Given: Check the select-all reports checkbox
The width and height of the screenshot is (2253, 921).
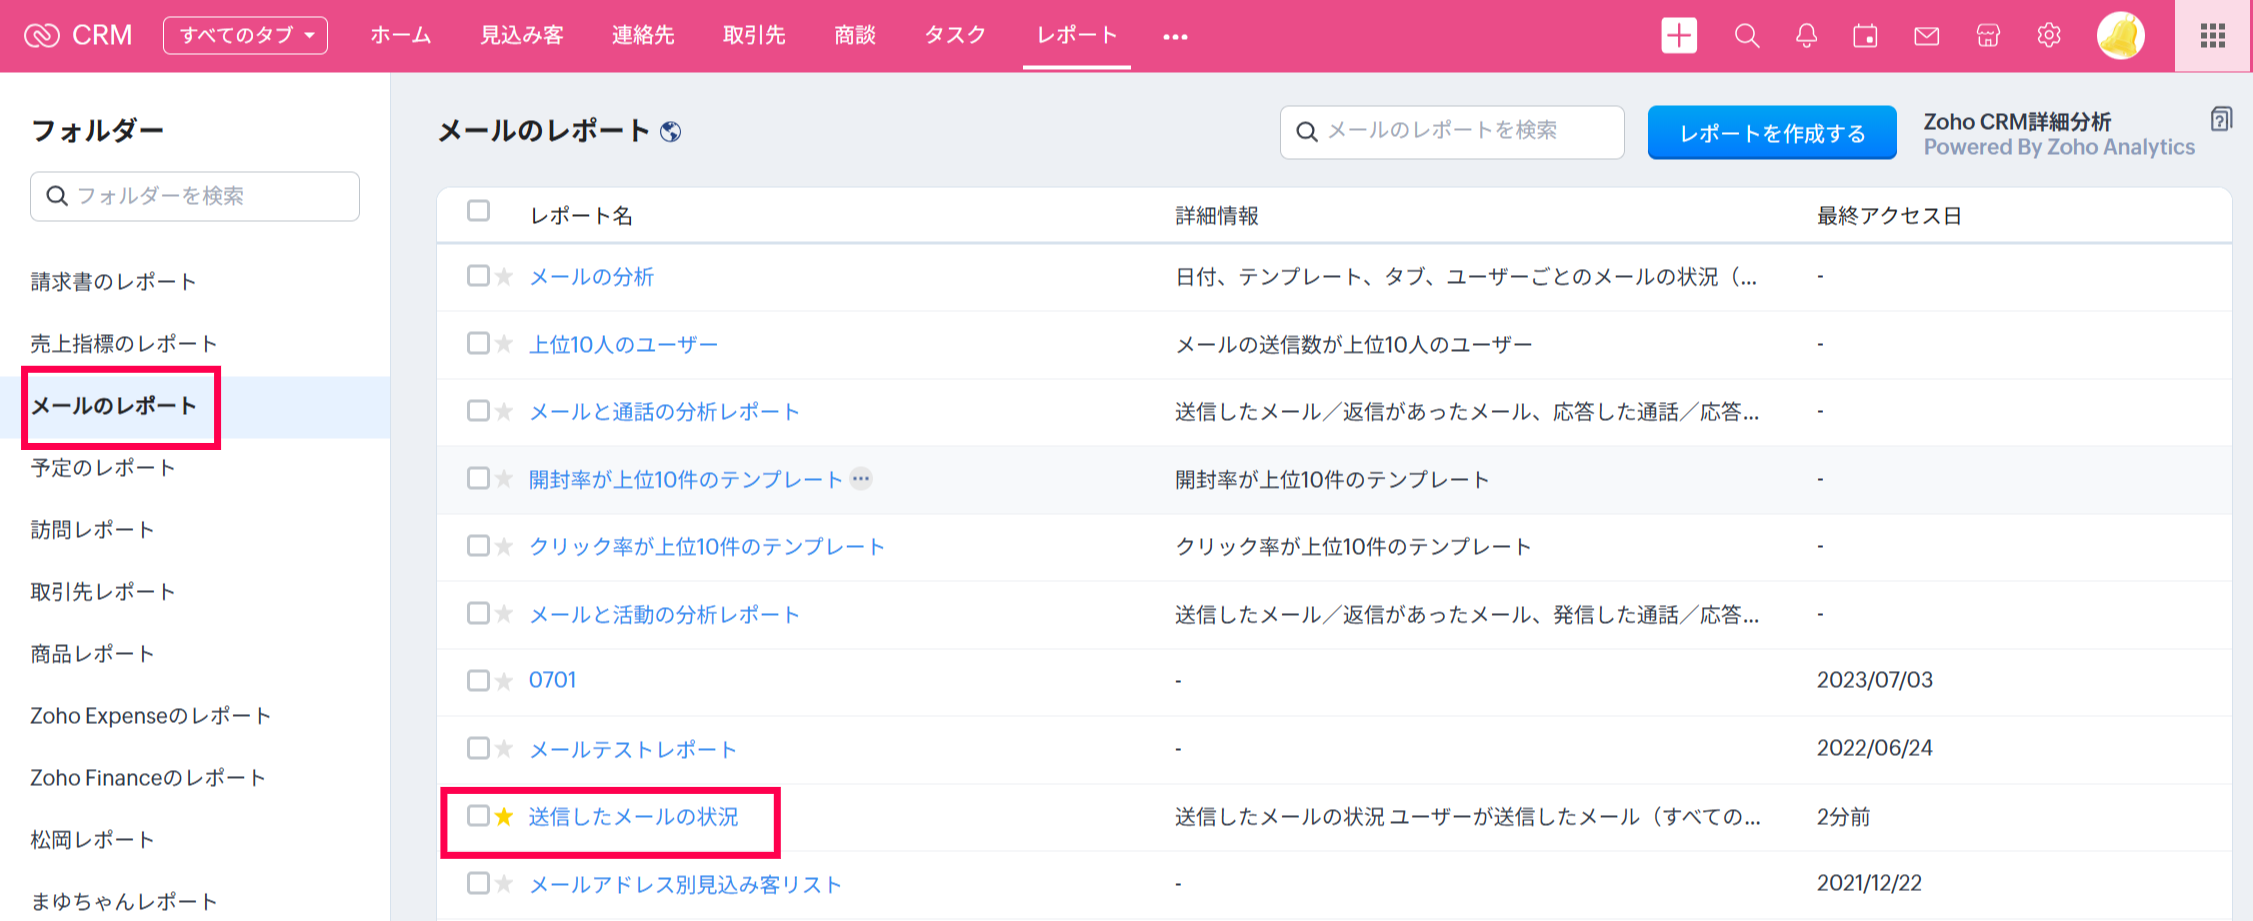Looking at the screenshot, I should 478,211.
